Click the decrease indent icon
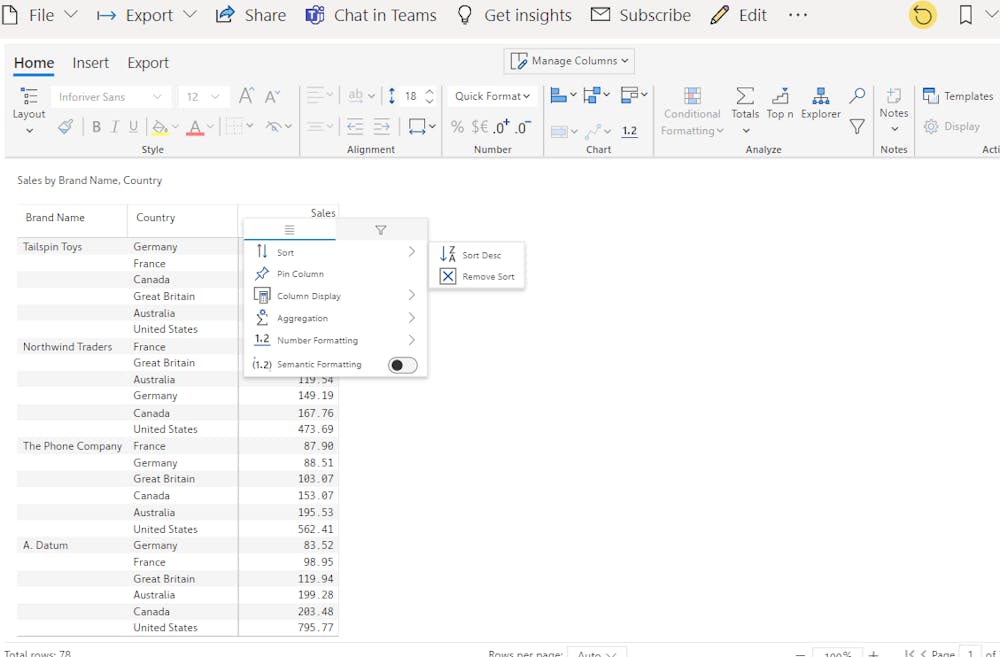The width and height of the screenshot is (1000, 657). click(x=355, y=126)
